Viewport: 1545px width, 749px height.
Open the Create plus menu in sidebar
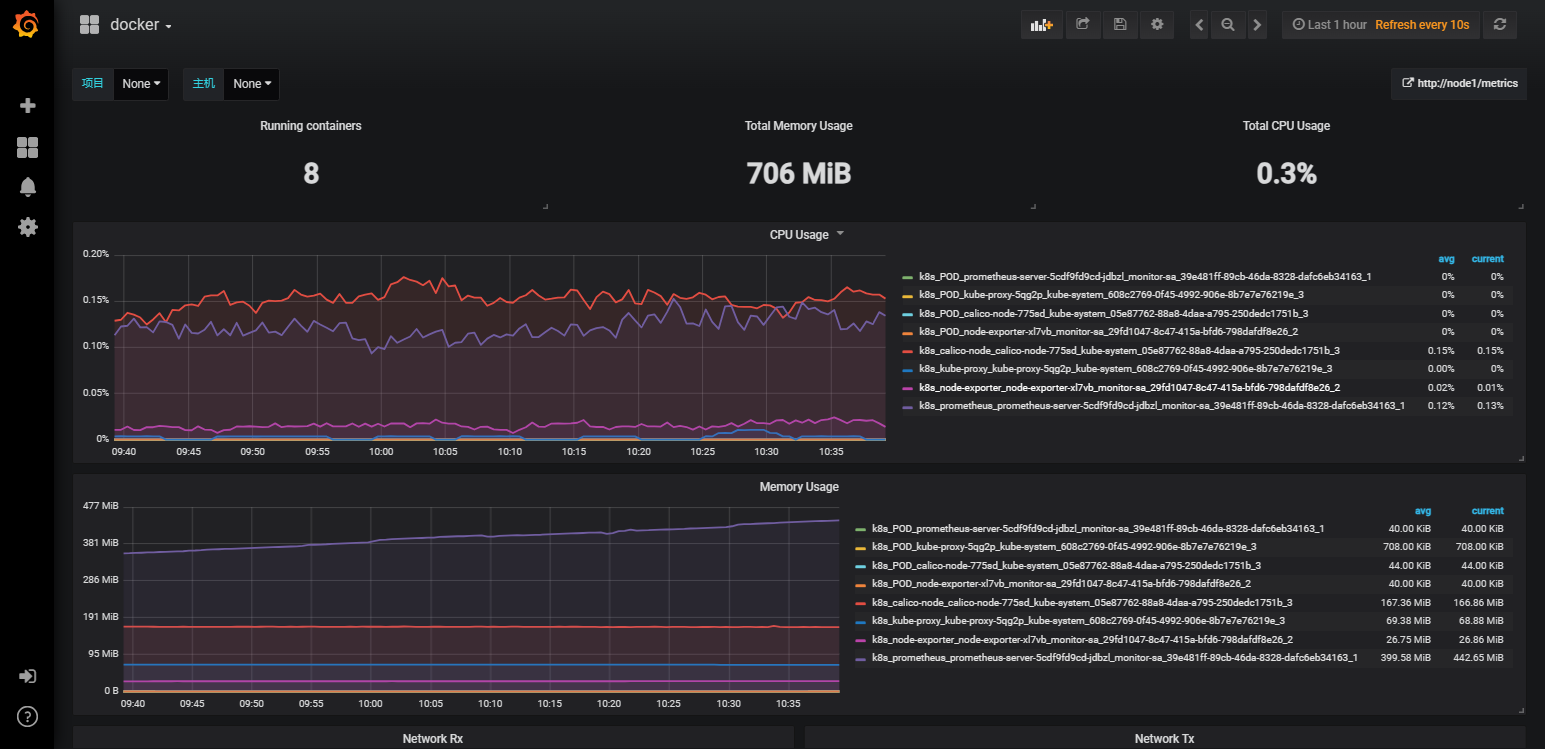(28, 106)
